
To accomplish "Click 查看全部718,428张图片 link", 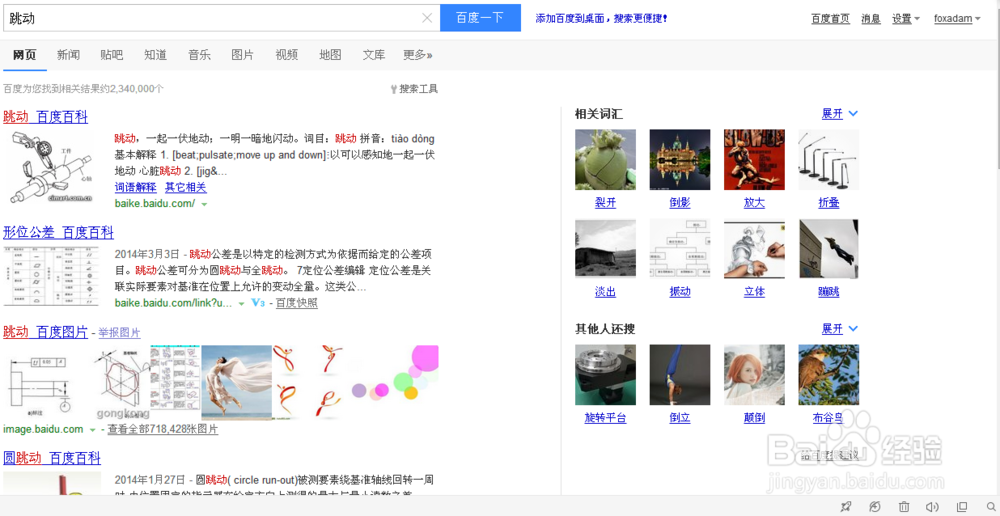I will (163, 429).
